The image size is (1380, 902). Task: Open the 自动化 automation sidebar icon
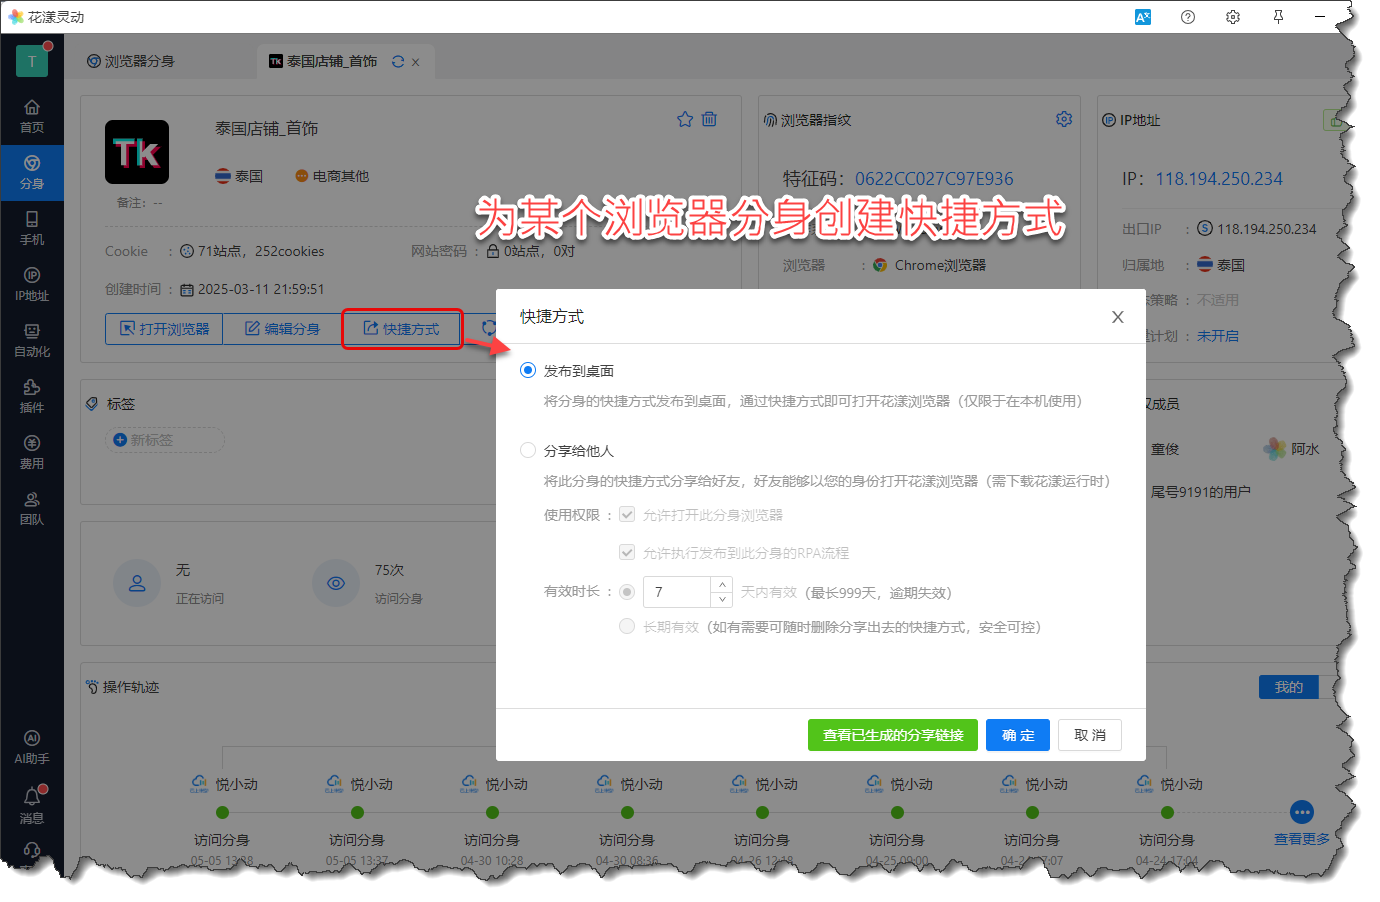tap(32, 339)
